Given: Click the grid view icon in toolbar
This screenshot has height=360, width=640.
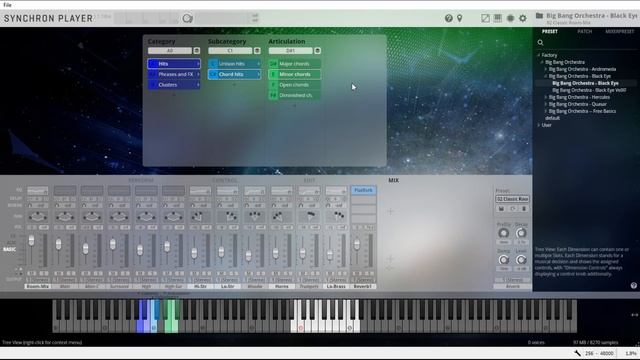Looking at the screenshot, I should tap(498, 18).
